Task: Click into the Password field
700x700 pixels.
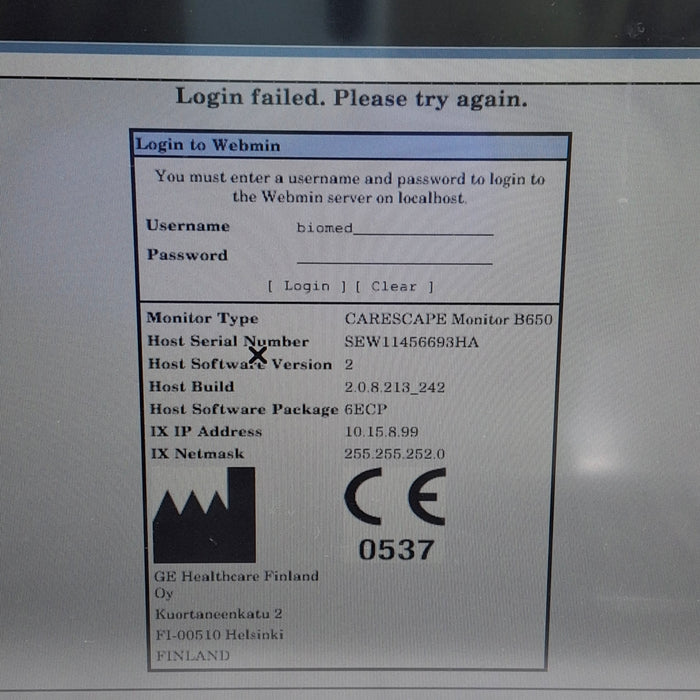Action: coord(394,256)
